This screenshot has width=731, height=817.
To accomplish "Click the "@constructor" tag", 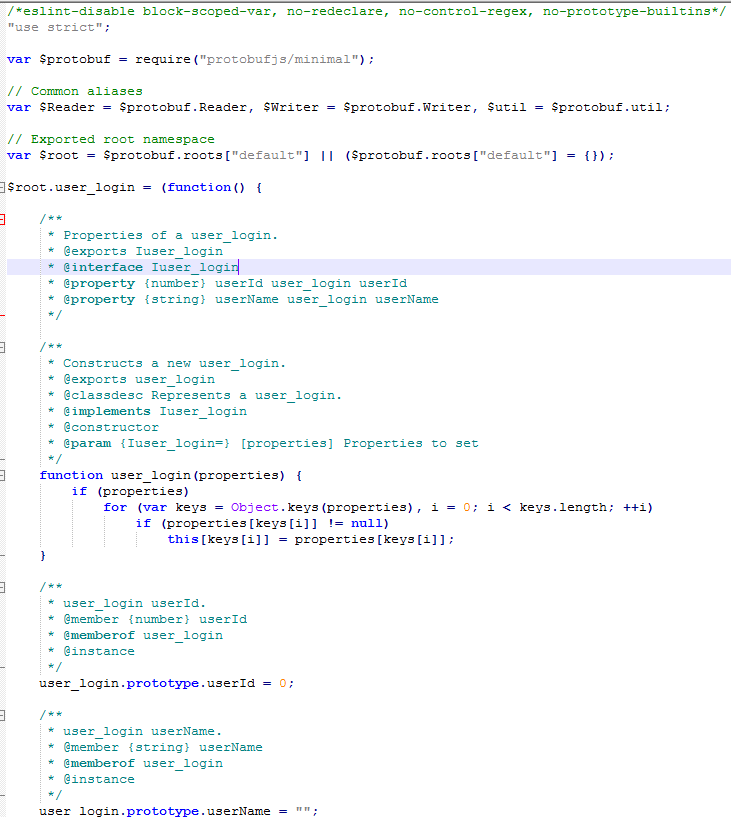I will pyautogui.click(x=111, y=427).
